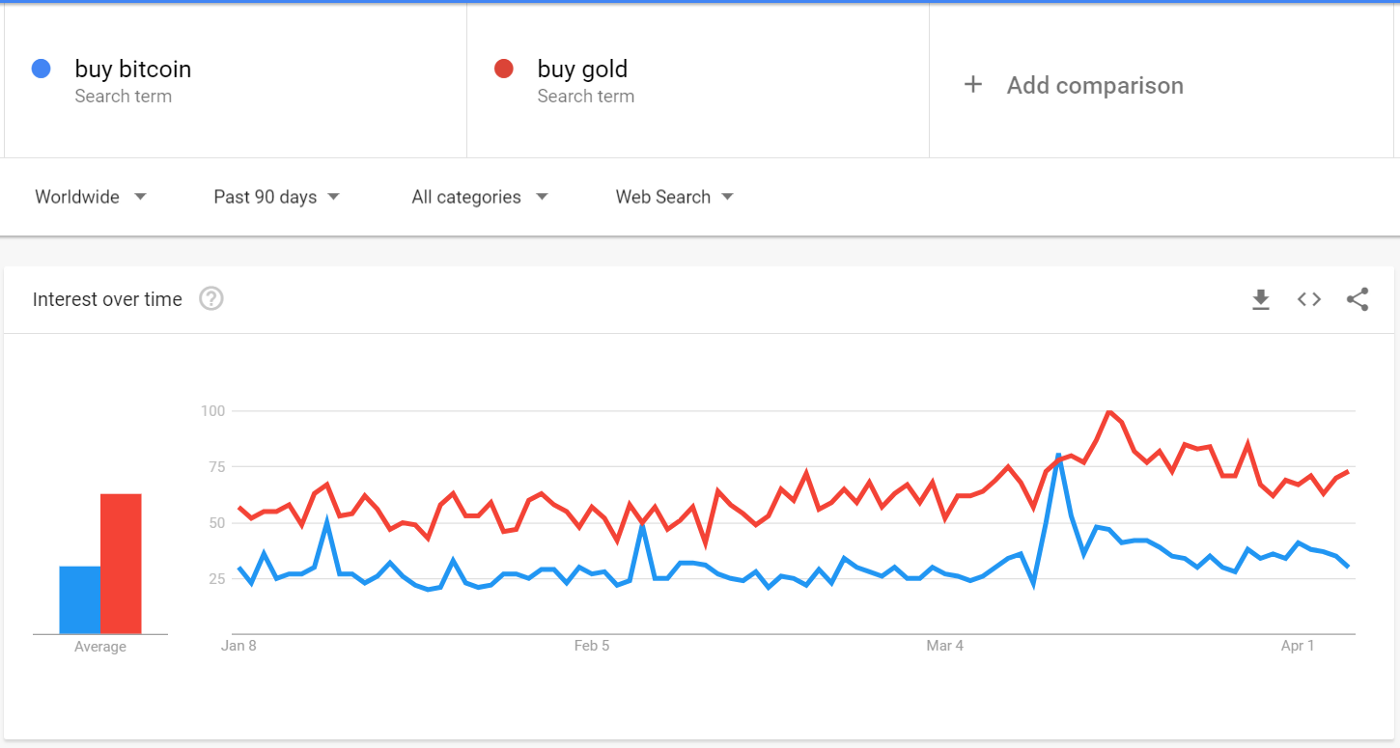Image resolution: width=1400 pixels, height=748 pixels.
Task: Open the All categories dropdown
Action: pos(480,197)
